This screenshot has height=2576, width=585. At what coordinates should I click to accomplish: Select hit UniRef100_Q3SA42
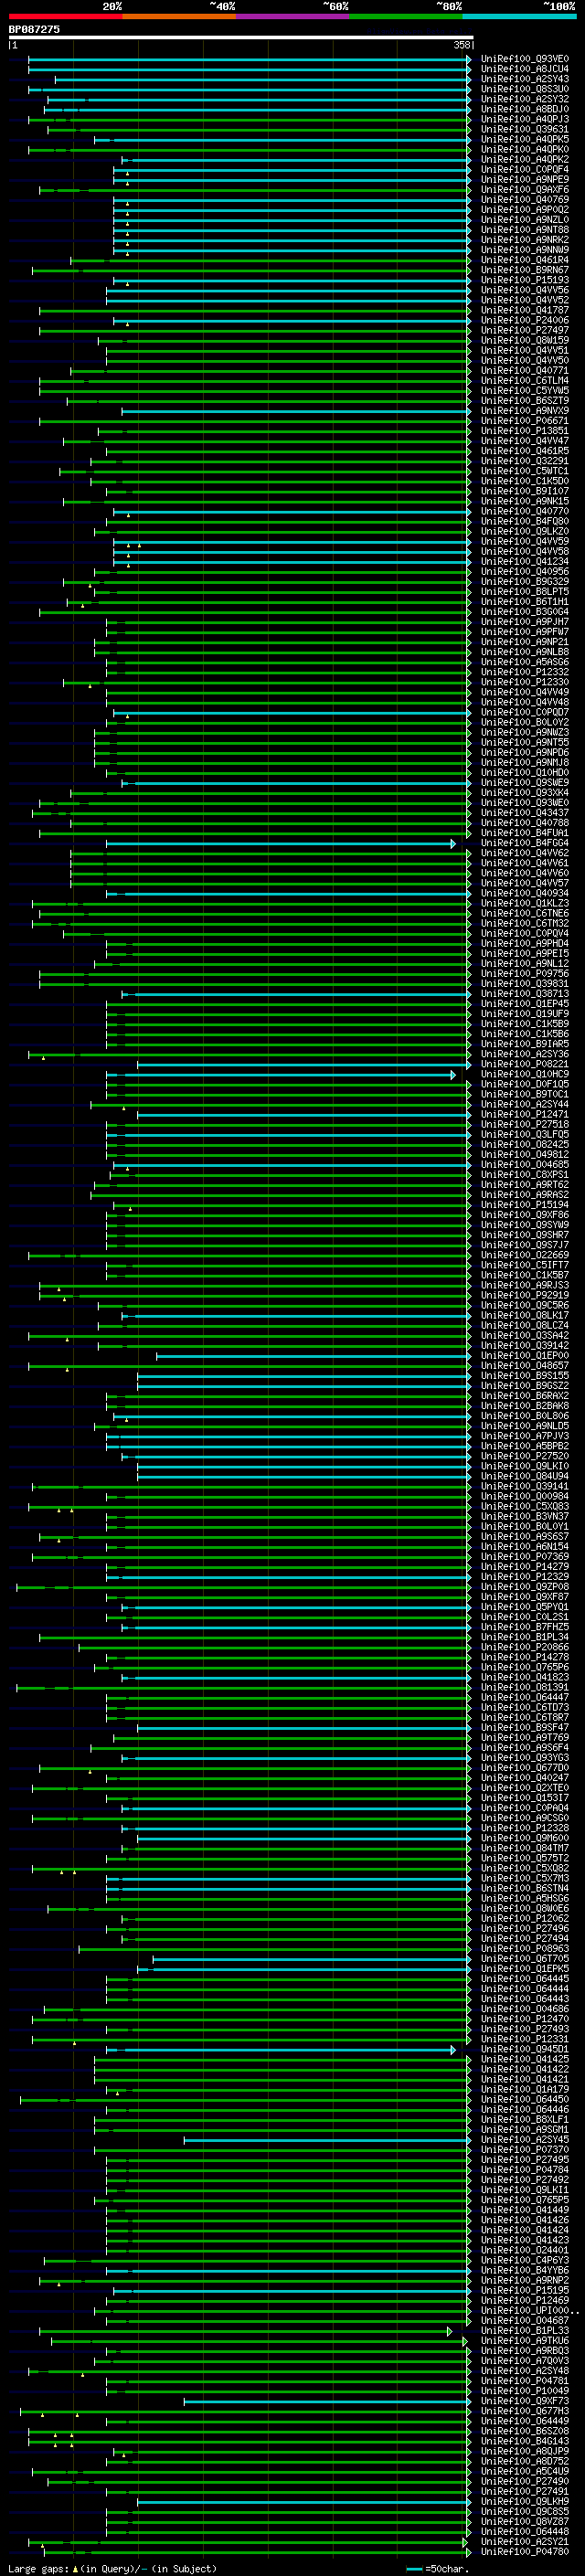click(525, 1336)
